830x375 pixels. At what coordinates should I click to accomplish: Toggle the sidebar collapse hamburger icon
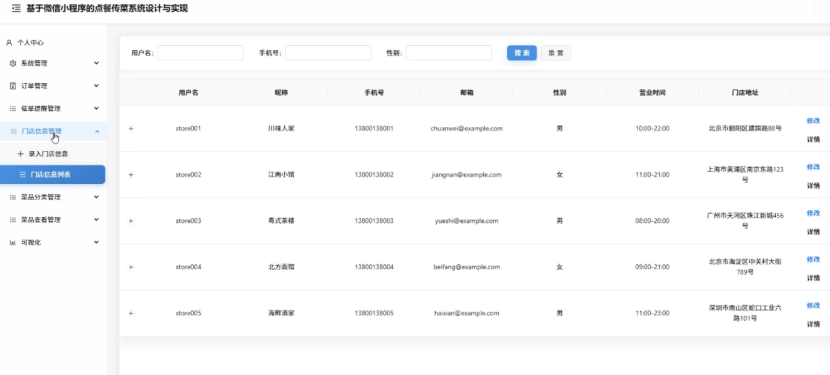[16, 8]
